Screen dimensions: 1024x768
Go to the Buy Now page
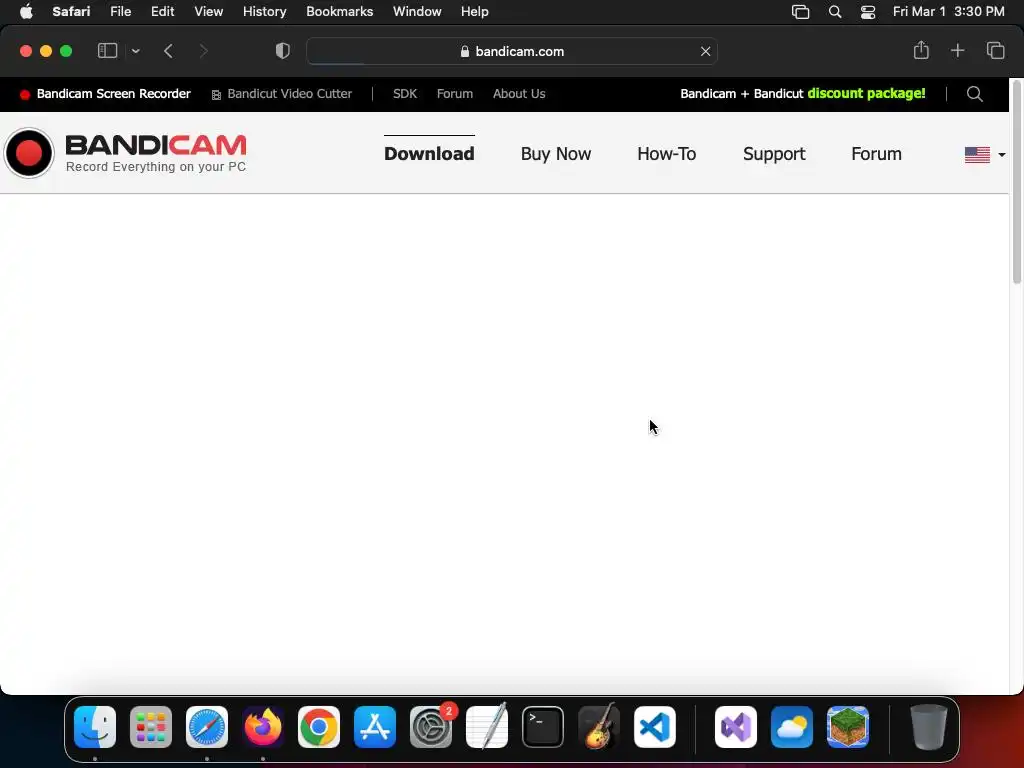(x=556, y=153)
